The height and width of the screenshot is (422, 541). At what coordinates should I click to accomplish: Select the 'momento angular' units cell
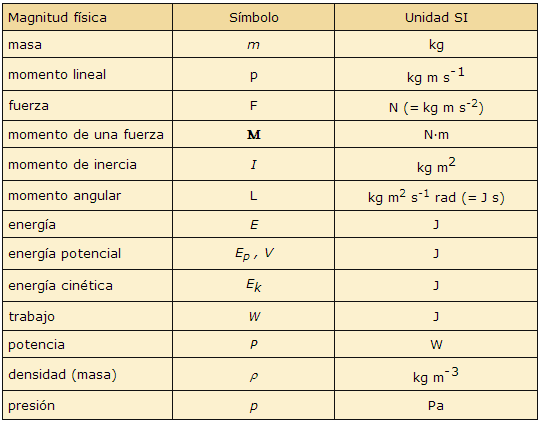[x=436, y=197]
